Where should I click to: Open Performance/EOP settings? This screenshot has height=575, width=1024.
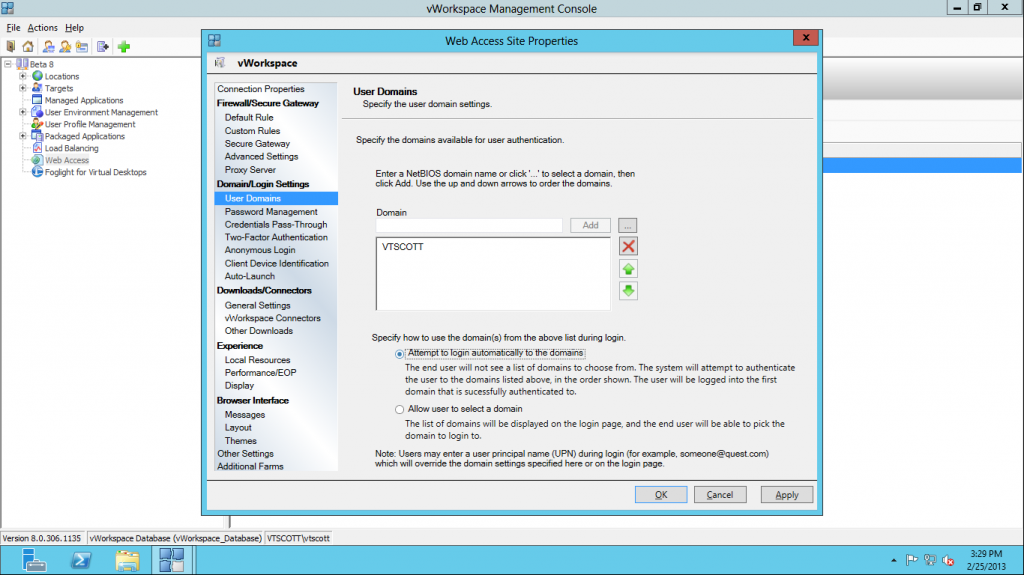(261, 372)
